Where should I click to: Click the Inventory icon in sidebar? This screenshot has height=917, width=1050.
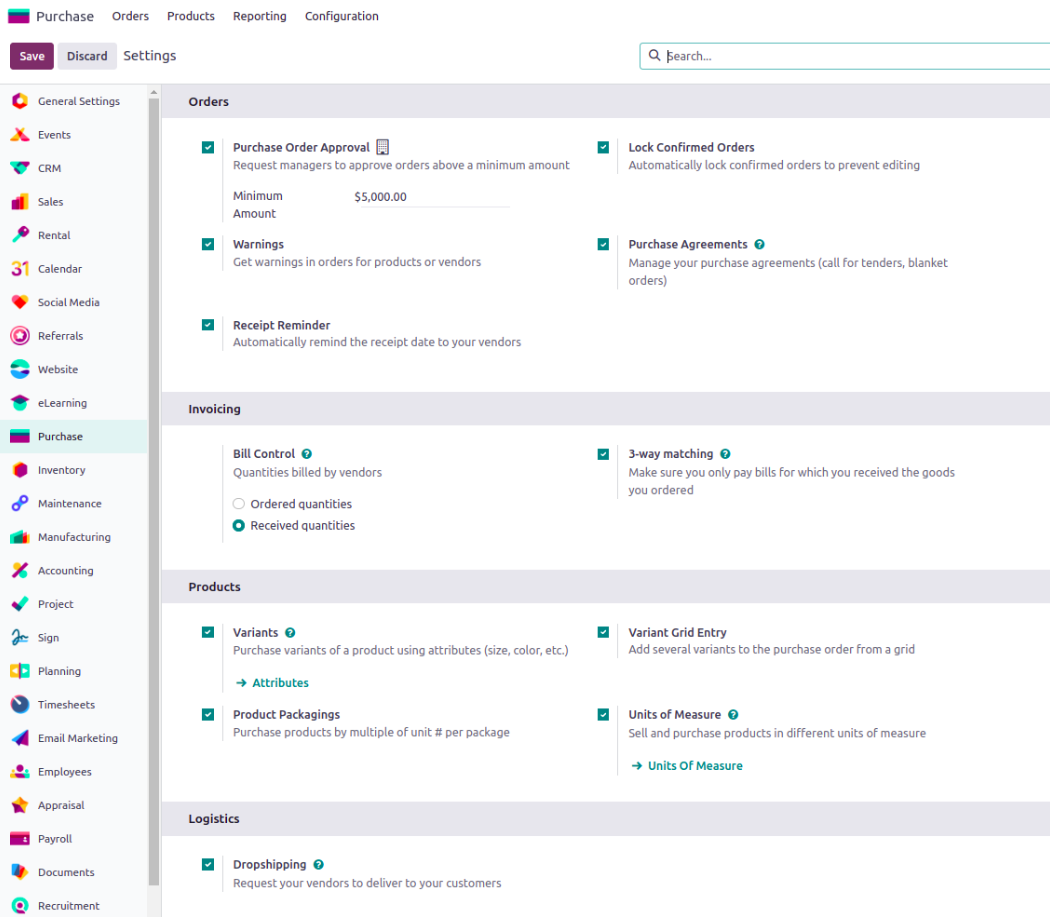[x=20, y=470]
